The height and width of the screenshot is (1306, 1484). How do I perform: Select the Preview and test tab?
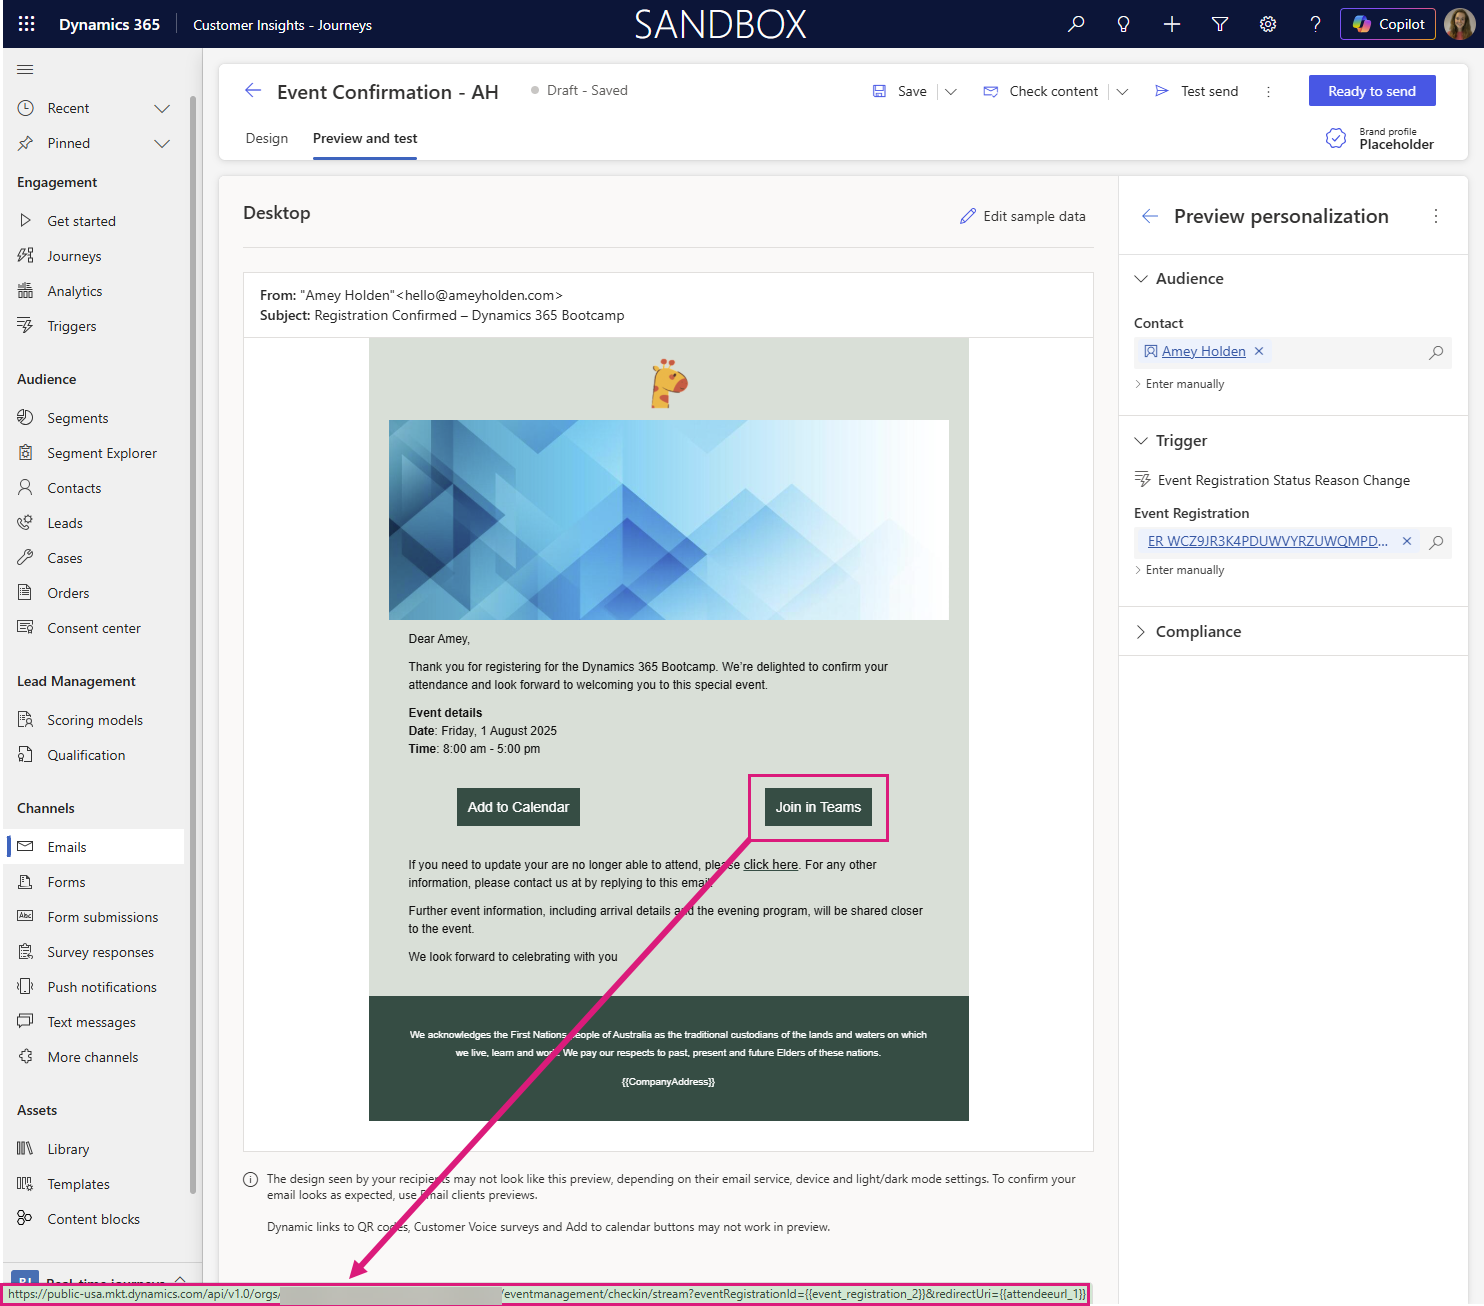click(x=365, y=138)
